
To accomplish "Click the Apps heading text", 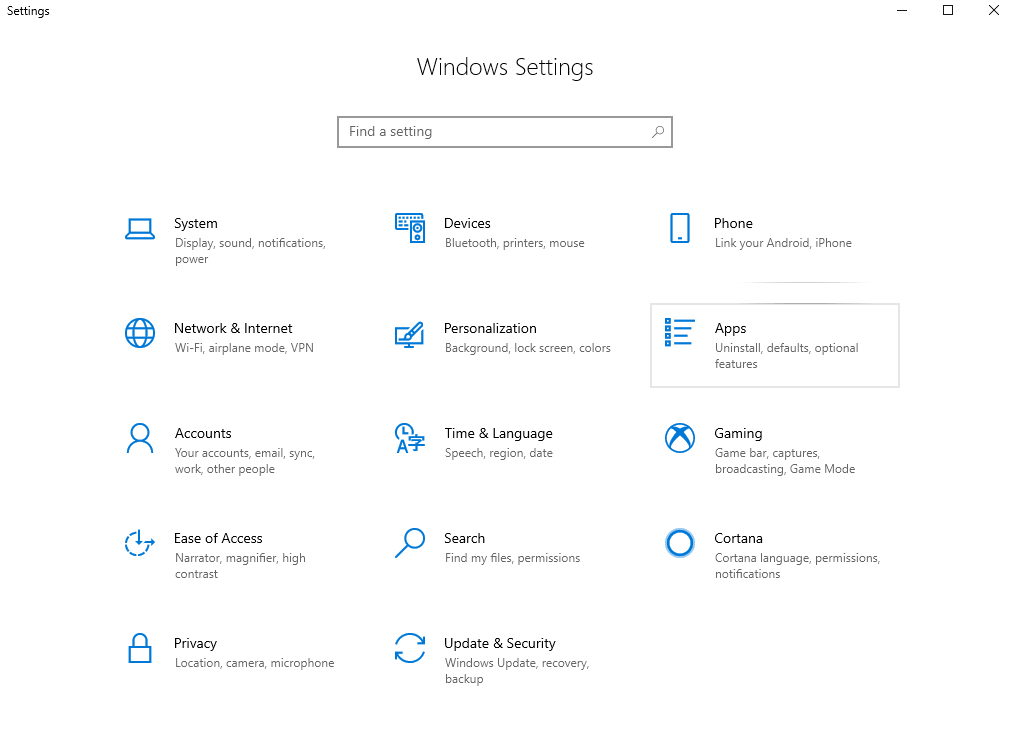I will coord(730,329).
